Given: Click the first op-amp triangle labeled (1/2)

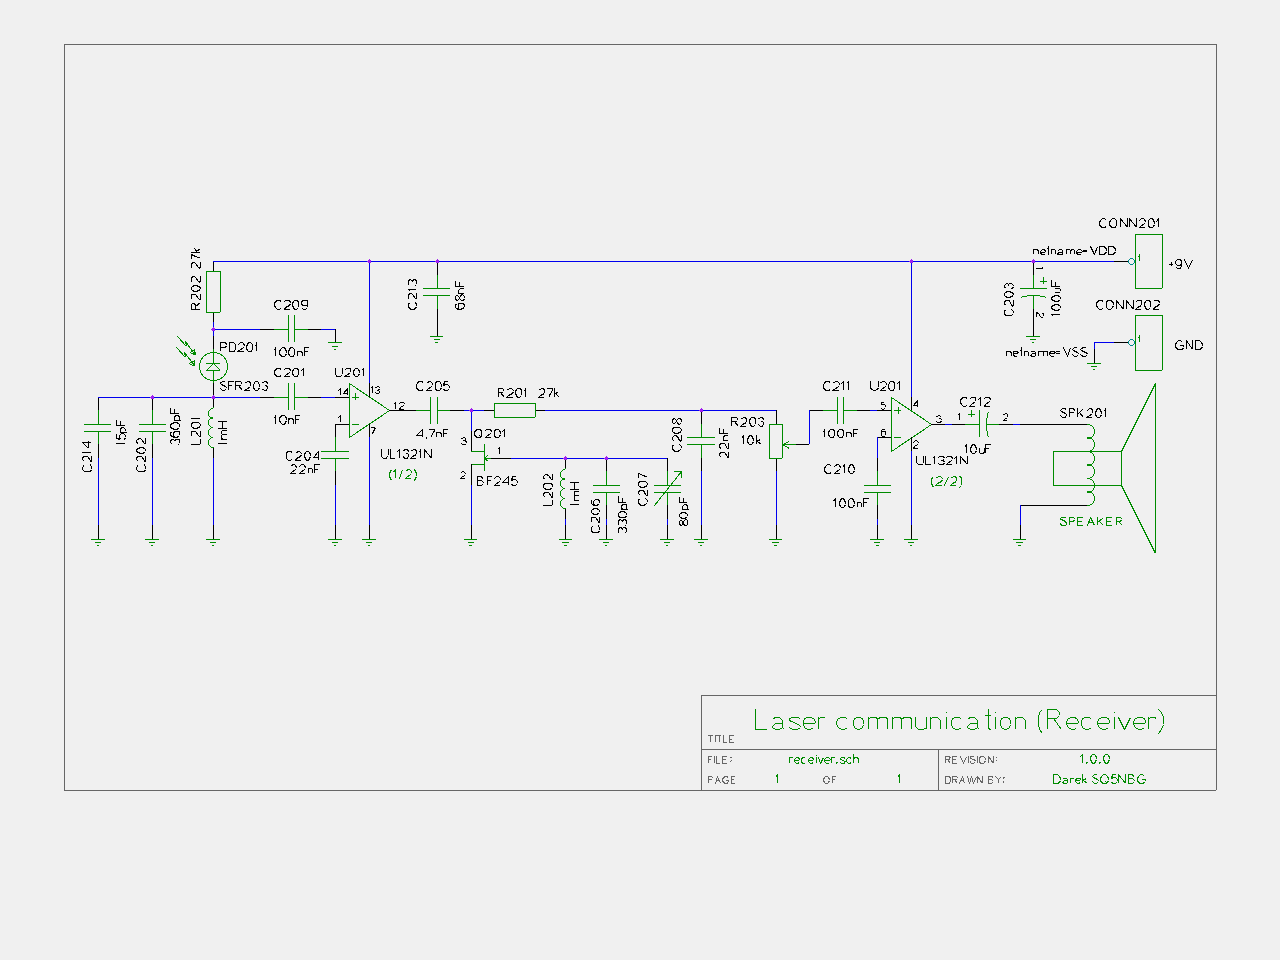Looking at the screenshot, I should coord(368,410).
